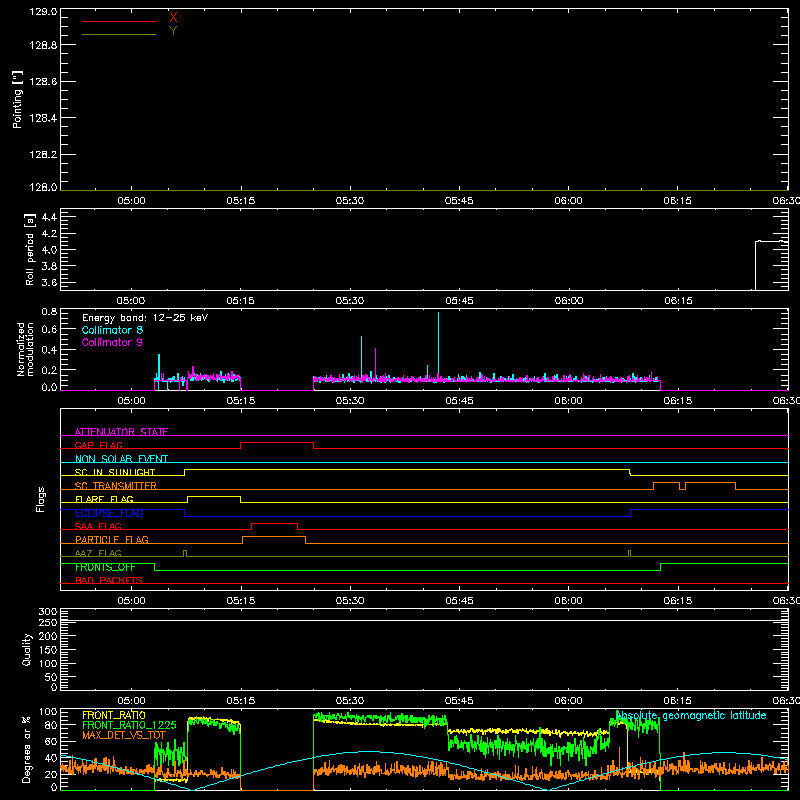This screenshot has height=800, width=800.
Task: Click the ECLIPSE_FLAG label
Action: coord(109,513)
